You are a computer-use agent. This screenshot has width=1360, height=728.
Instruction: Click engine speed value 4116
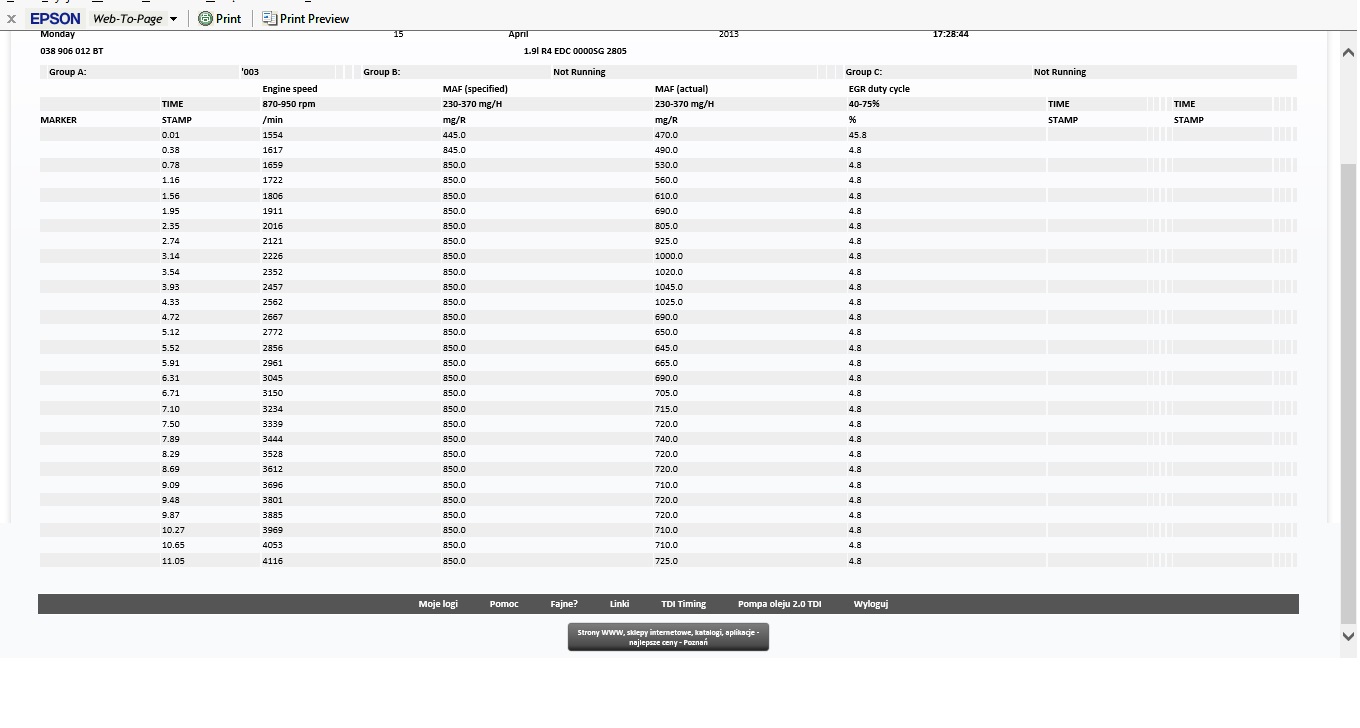coord(272,561)
